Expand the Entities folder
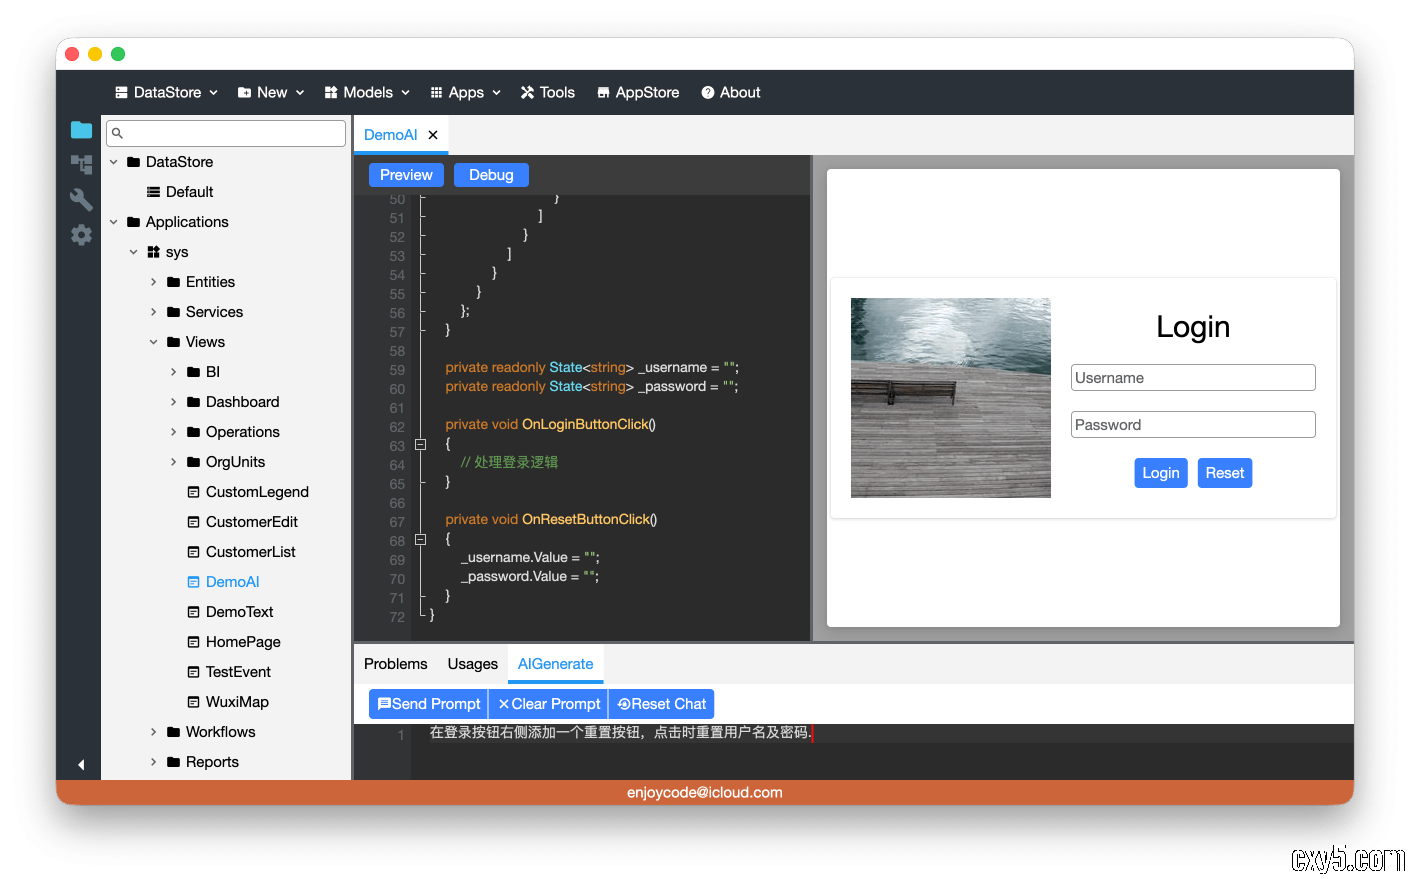The width and height of the screenshot is (1410, 879). [x=154, y=282]
